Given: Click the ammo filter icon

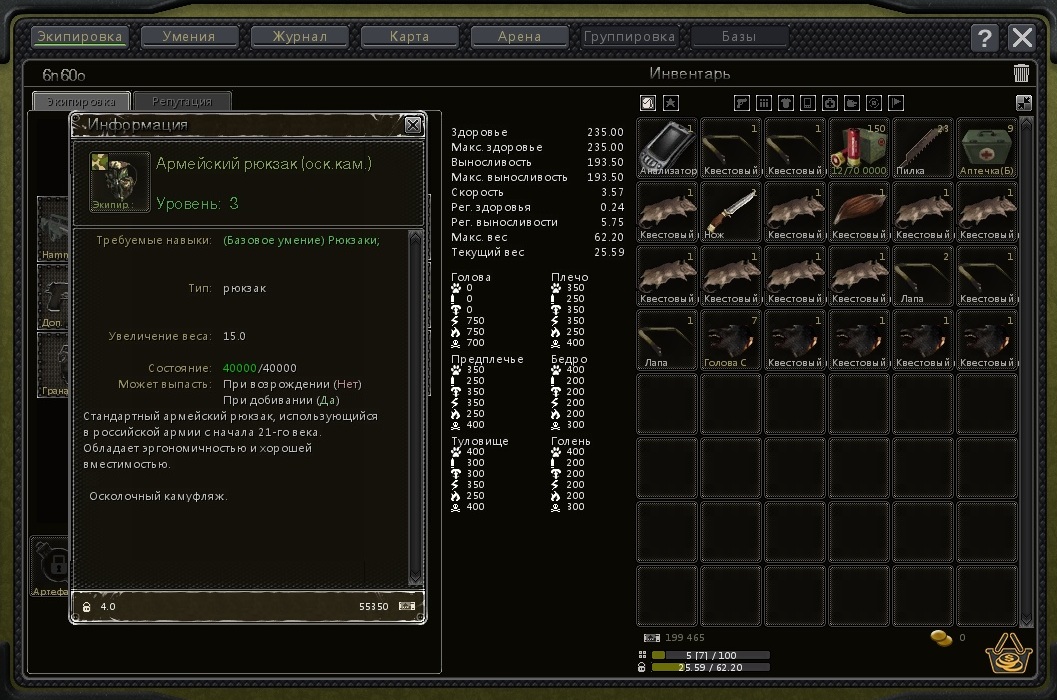Looking at the screenshot, I should pyautogui.click(x=764, y=102).
